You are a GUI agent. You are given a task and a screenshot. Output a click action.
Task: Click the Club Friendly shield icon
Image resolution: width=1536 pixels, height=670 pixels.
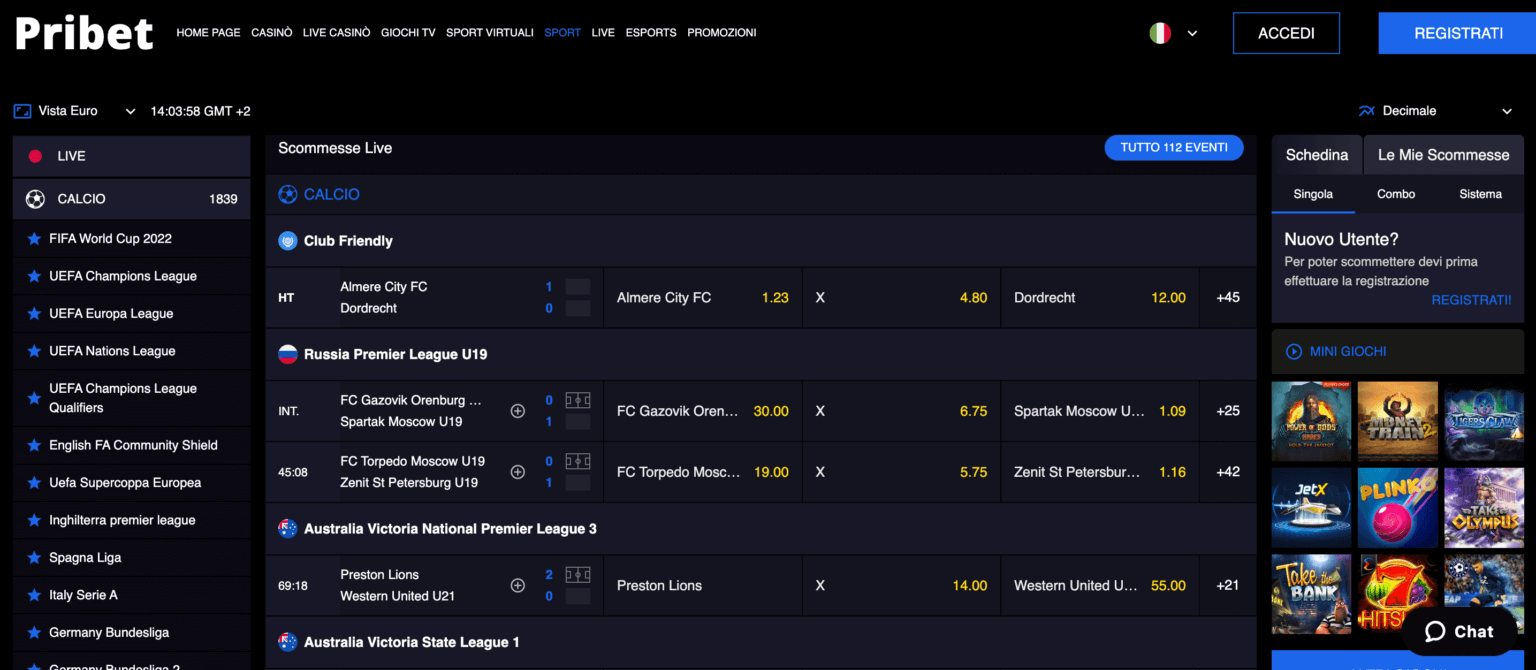pyautogui.click(x=288, y=241)
